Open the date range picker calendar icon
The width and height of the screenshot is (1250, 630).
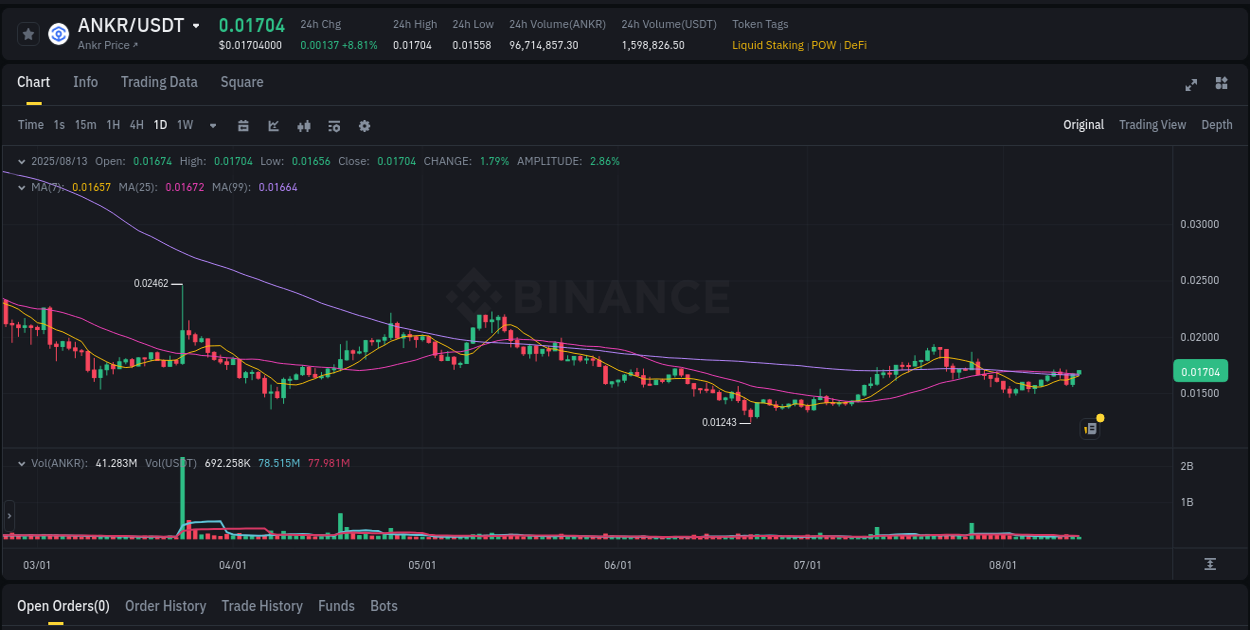tap(243, 125)
